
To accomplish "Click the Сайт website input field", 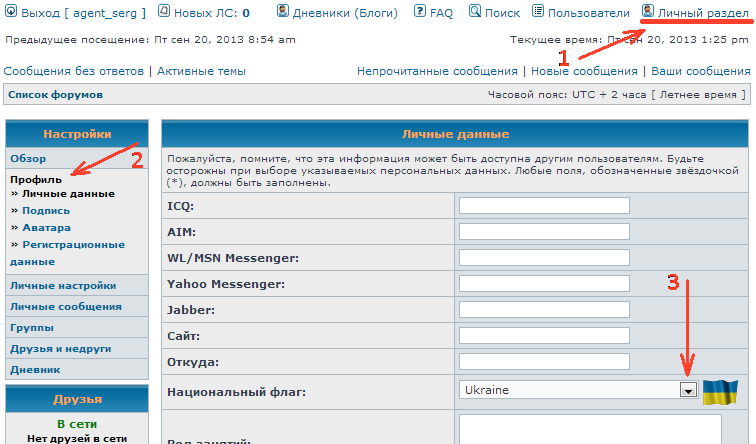I will (x=543, y=336).
